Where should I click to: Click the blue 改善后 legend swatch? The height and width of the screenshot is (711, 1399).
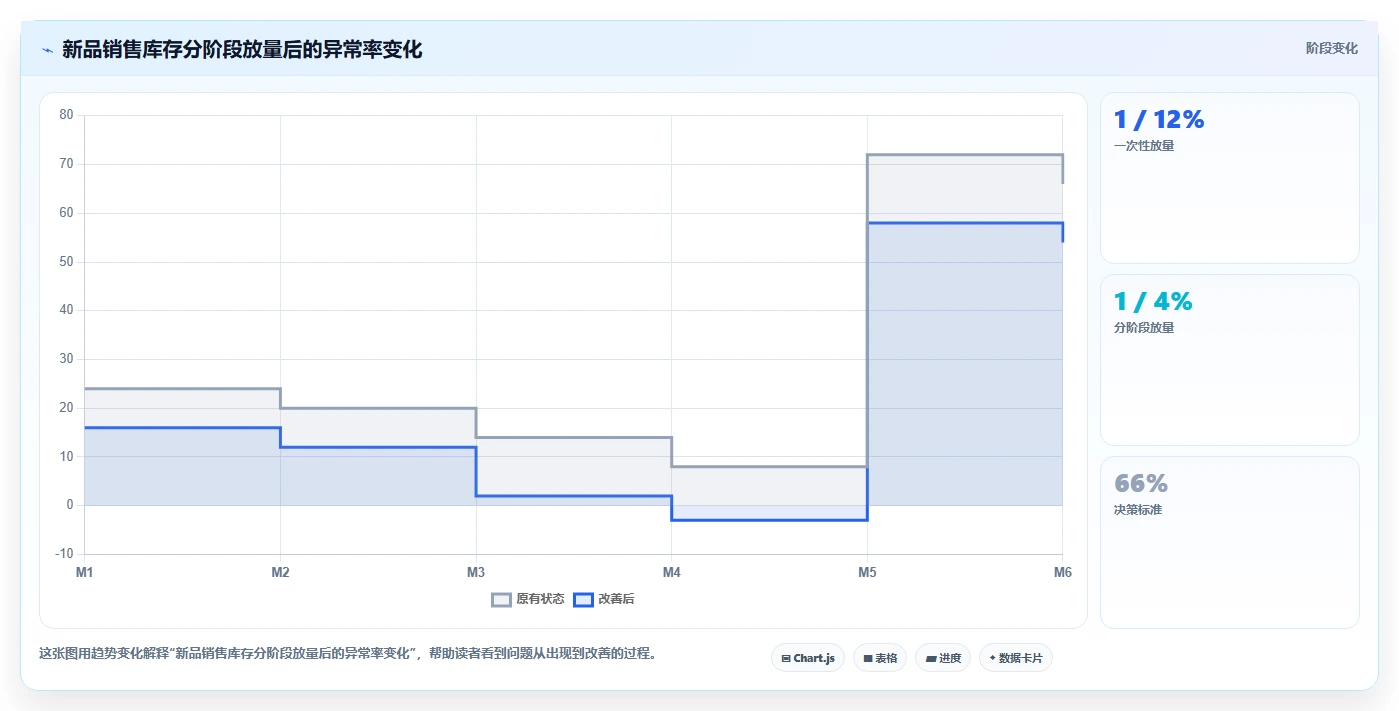583,600
